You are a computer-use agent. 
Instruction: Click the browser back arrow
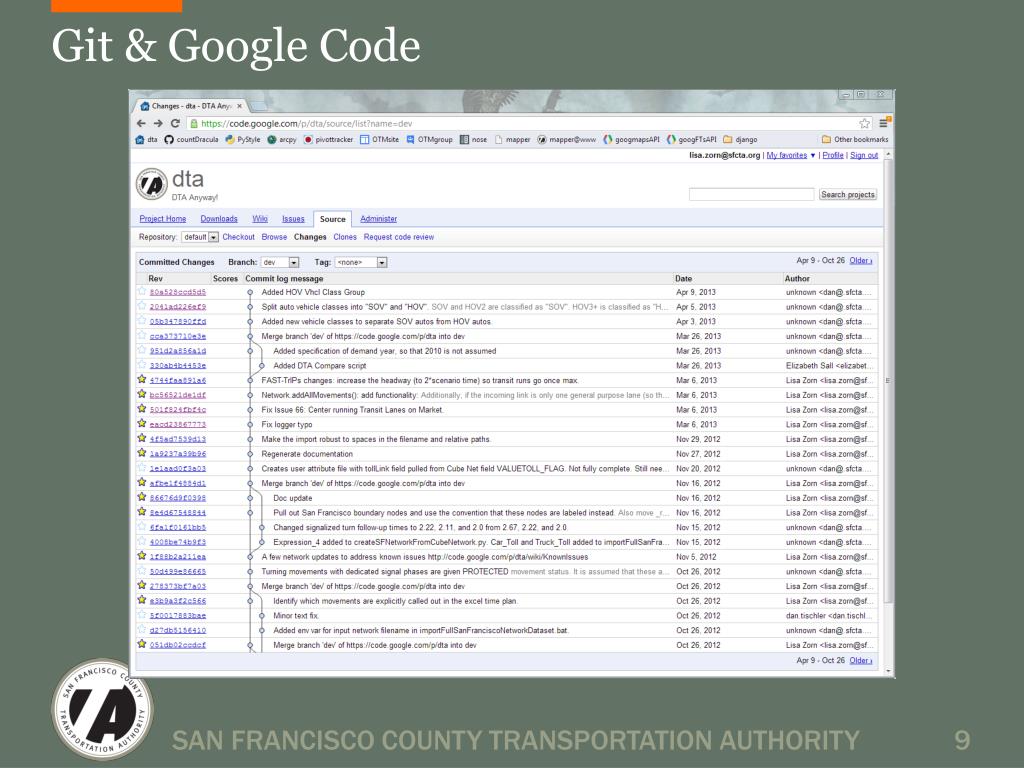coord(141,123)
